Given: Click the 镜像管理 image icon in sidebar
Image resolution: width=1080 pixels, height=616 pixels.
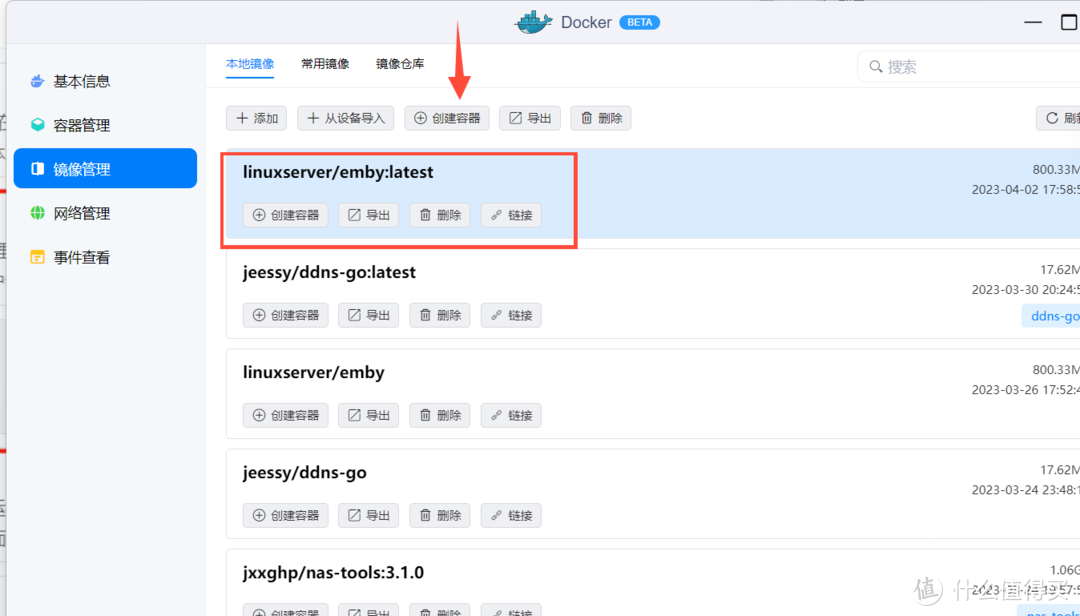Looking at the screenshot, I should (x=36, y=168).
